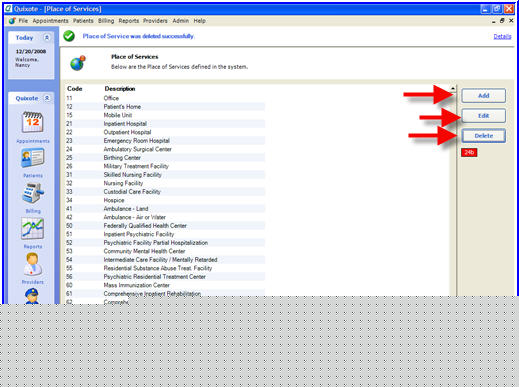Open the Patients menu

[83, 21]
